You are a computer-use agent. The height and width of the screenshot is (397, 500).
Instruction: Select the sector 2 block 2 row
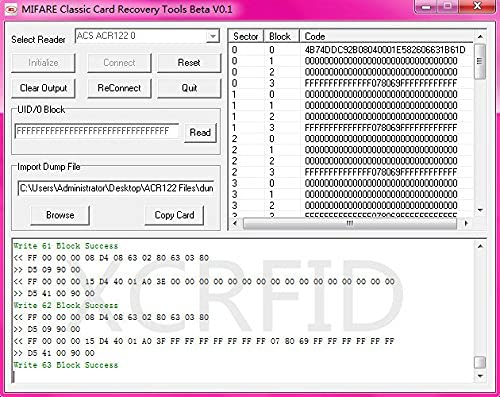[351, 161]
